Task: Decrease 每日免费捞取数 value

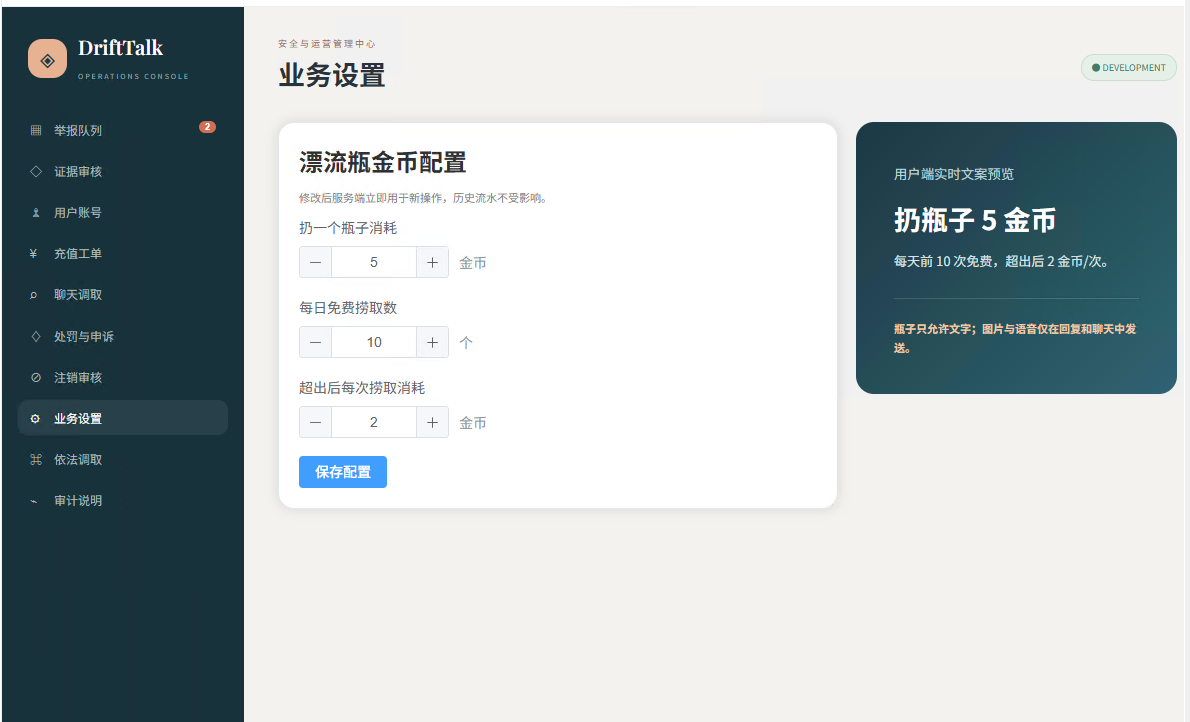Action: (x=316, y=342)
